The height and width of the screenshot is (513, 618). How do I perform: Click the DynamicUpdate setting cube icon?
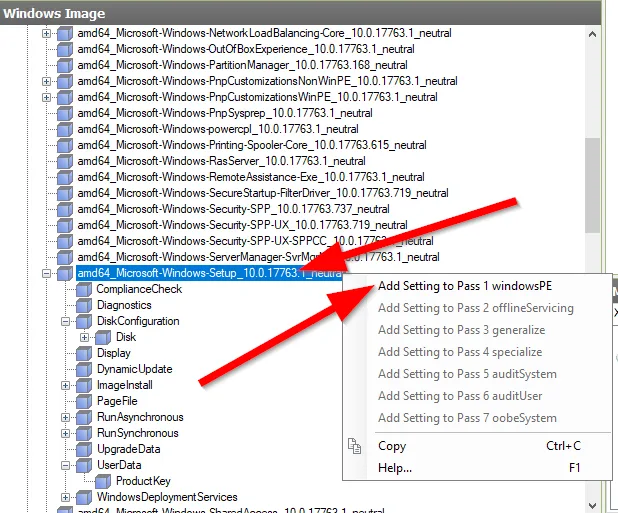84,370
